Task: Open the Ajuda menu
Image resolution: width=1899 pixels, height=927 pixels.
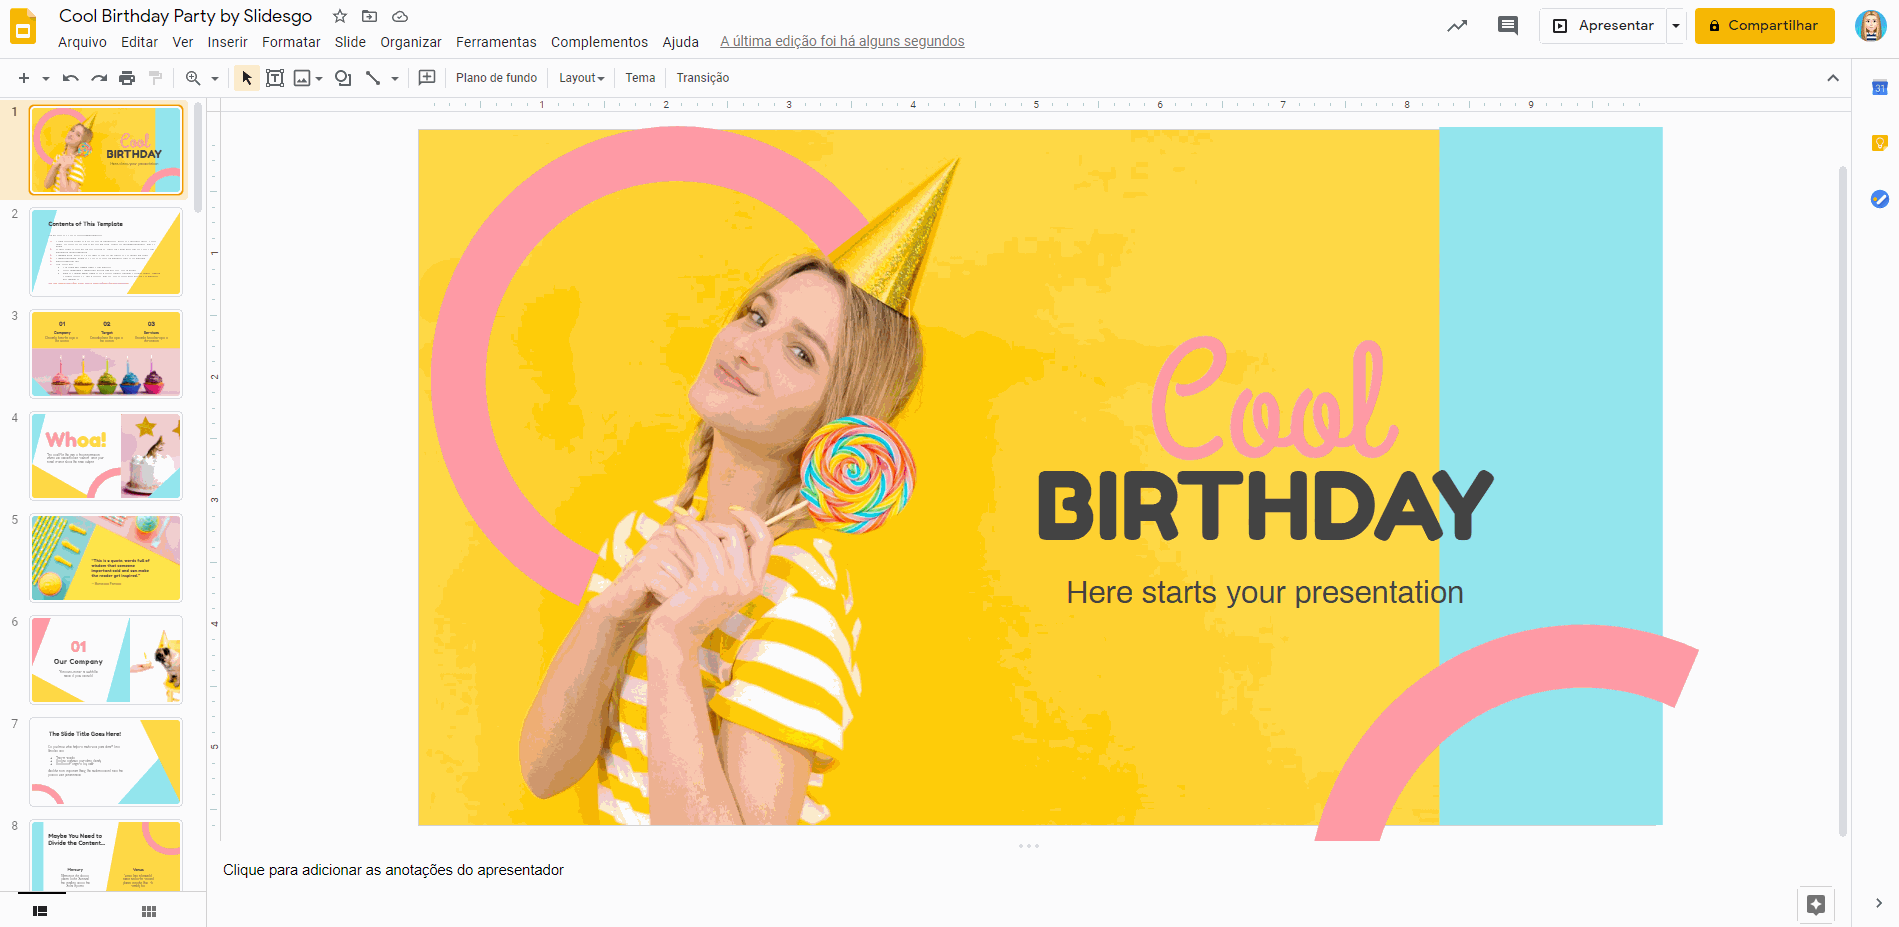Action: pos(680,42)
